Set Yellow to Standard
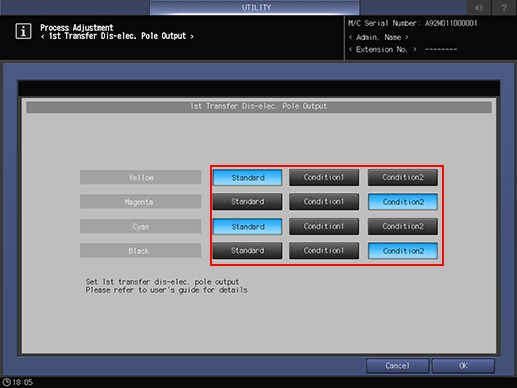The height and width of the screenshot is (388, 517). point(247,177)
